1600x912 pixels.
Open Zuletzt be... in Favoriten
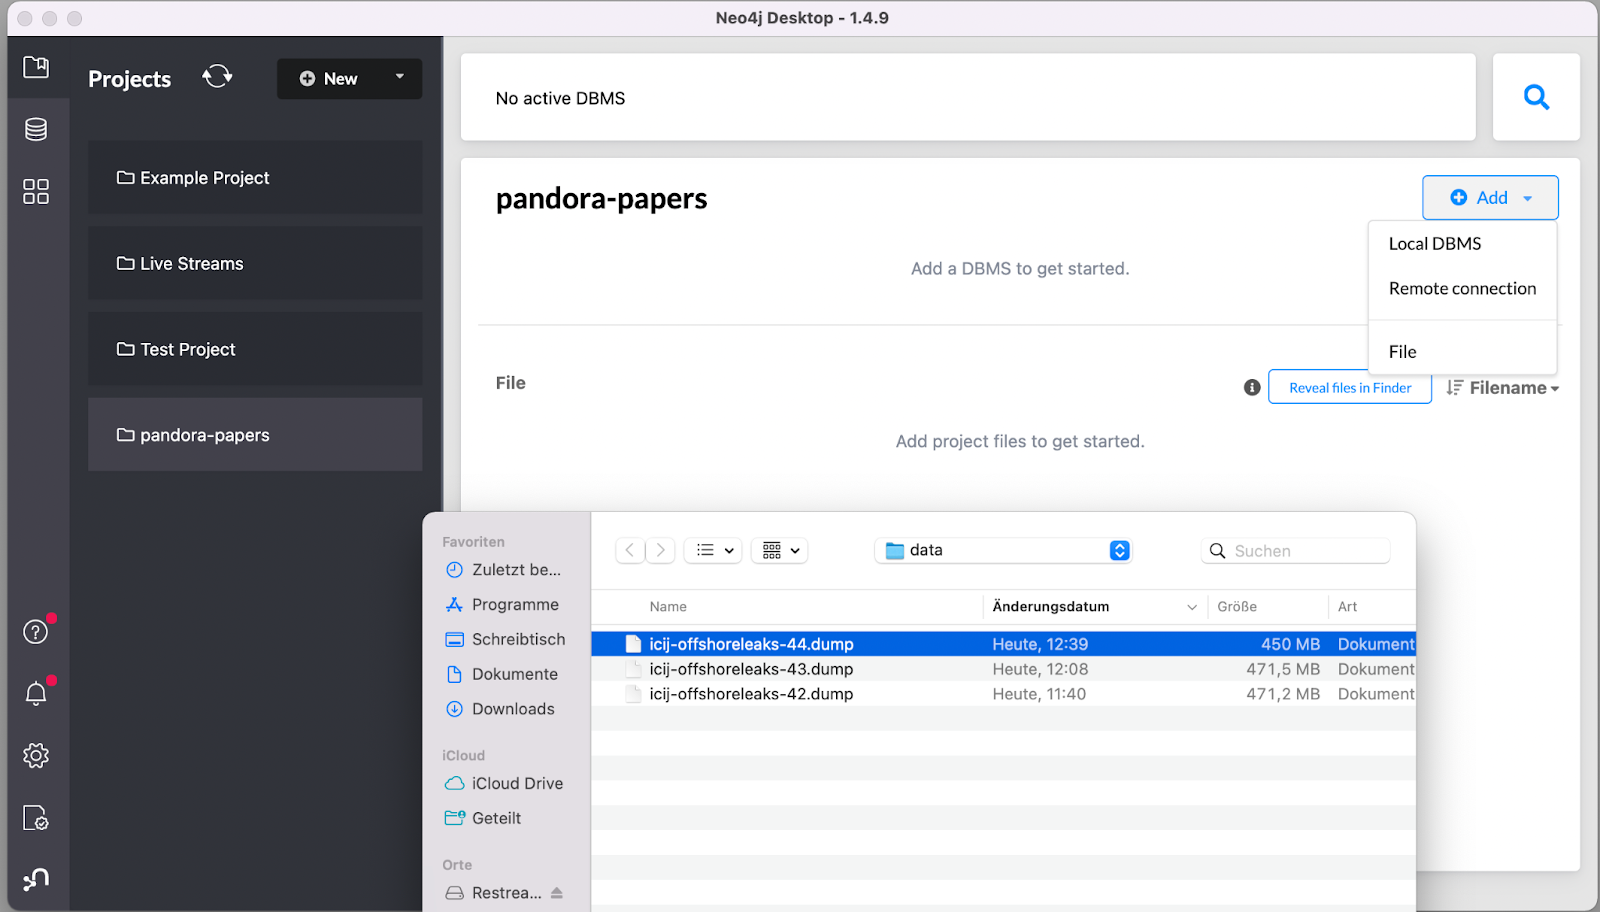point(504,570)
